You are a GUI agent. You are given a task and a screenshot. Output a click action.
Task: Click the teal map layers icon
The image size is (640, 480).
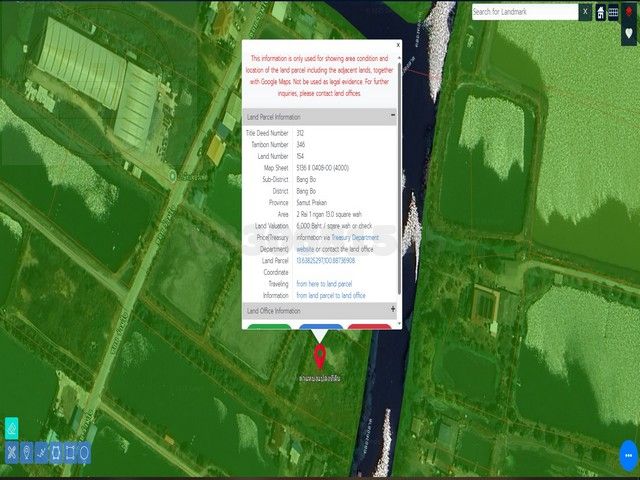12,426
